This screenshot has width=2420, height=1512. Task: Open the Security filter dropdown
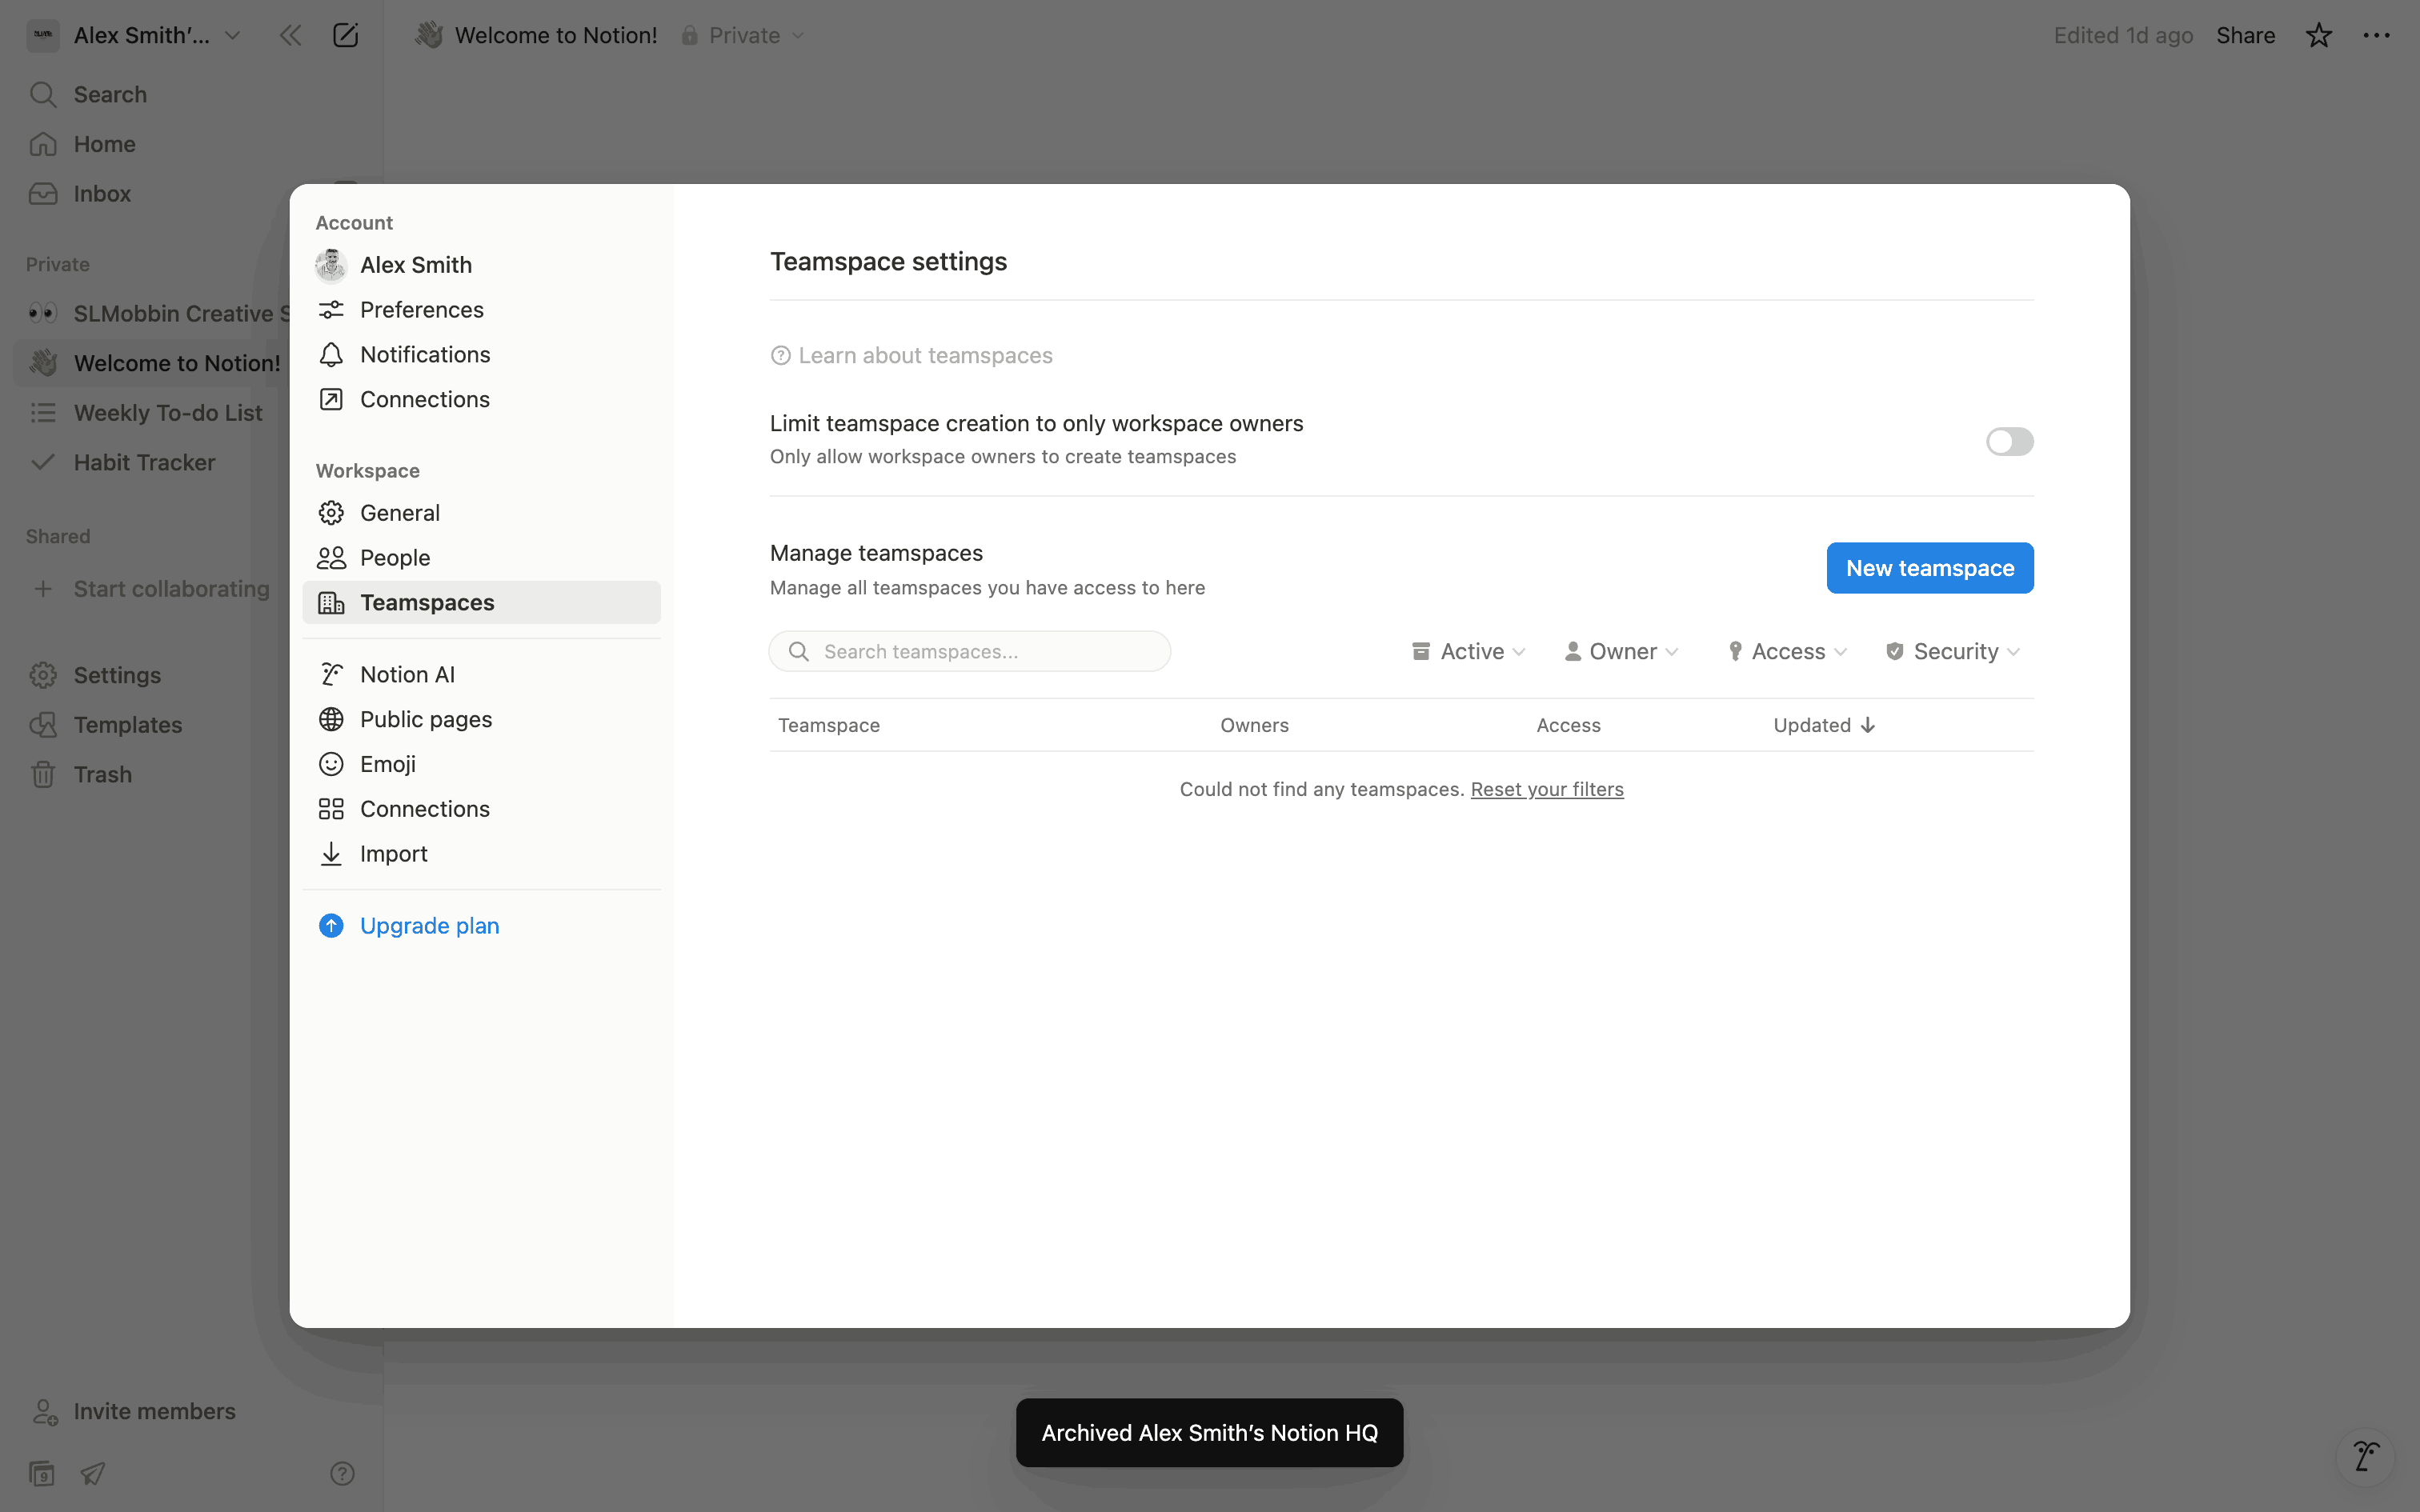pyautogui.click(x=1953, y=652)
